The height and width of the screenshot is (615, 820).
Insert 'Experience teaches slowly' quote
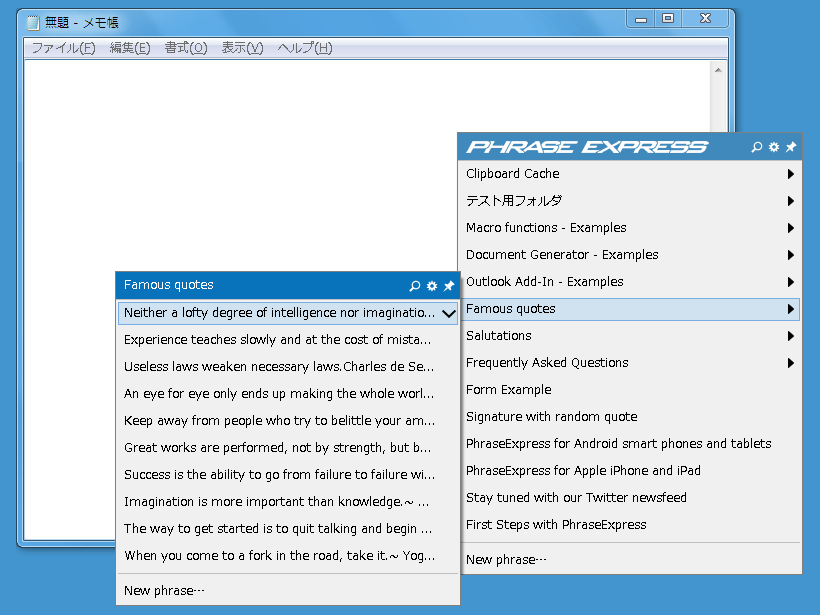tap(288, 340)
